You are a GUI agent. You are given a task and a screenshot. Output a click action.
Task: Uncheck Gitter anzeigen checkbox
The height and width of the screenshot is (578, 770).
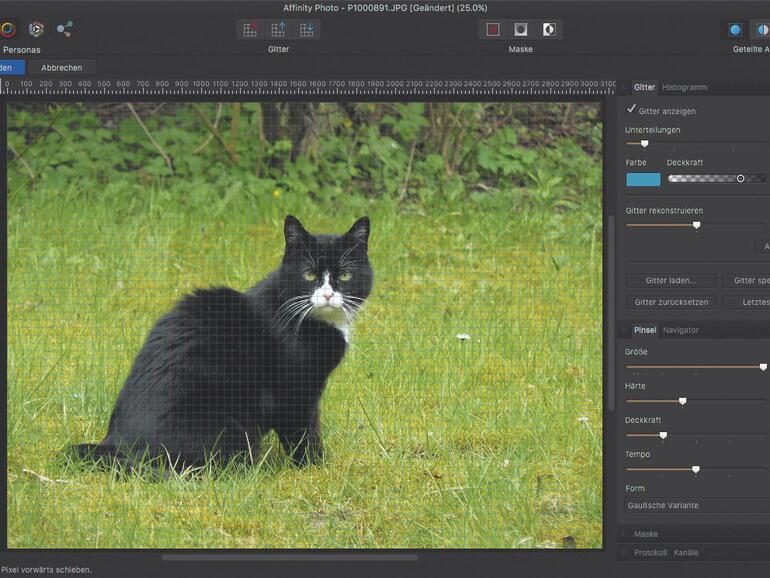click(x=632, y=110)
